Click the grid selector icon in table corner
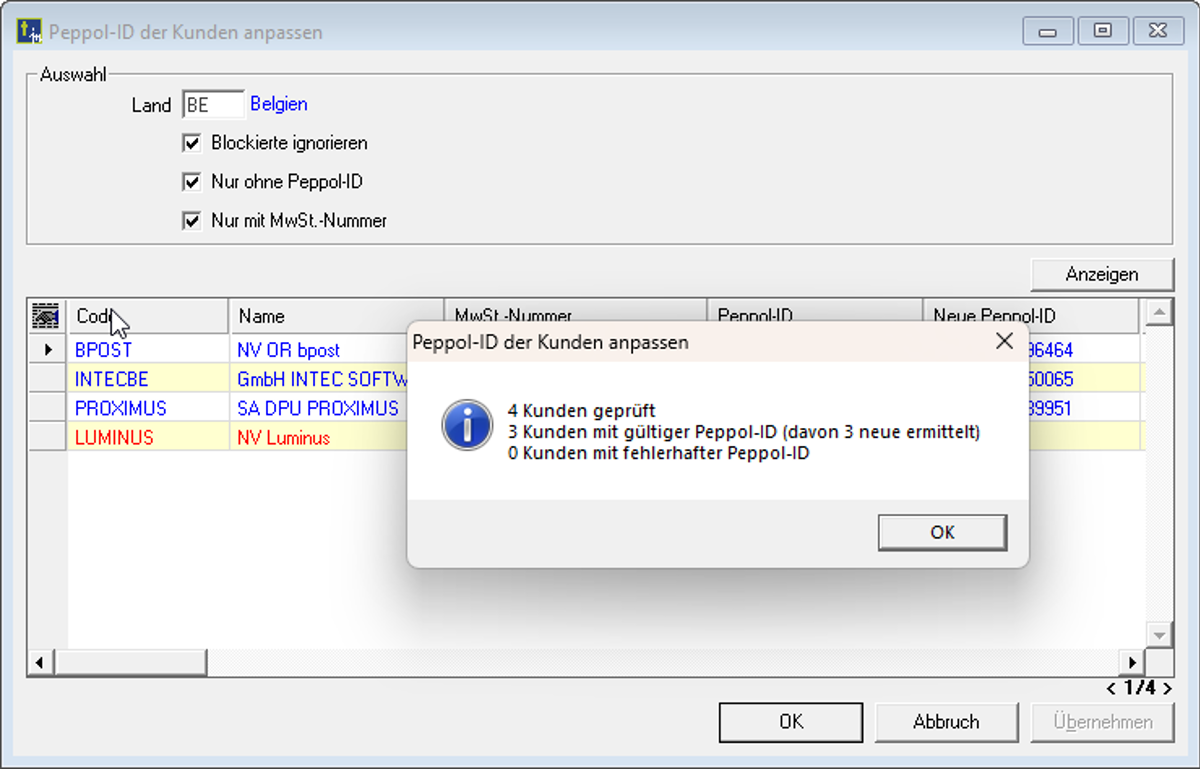This screenshot has height=769, width=1200. 46,316
